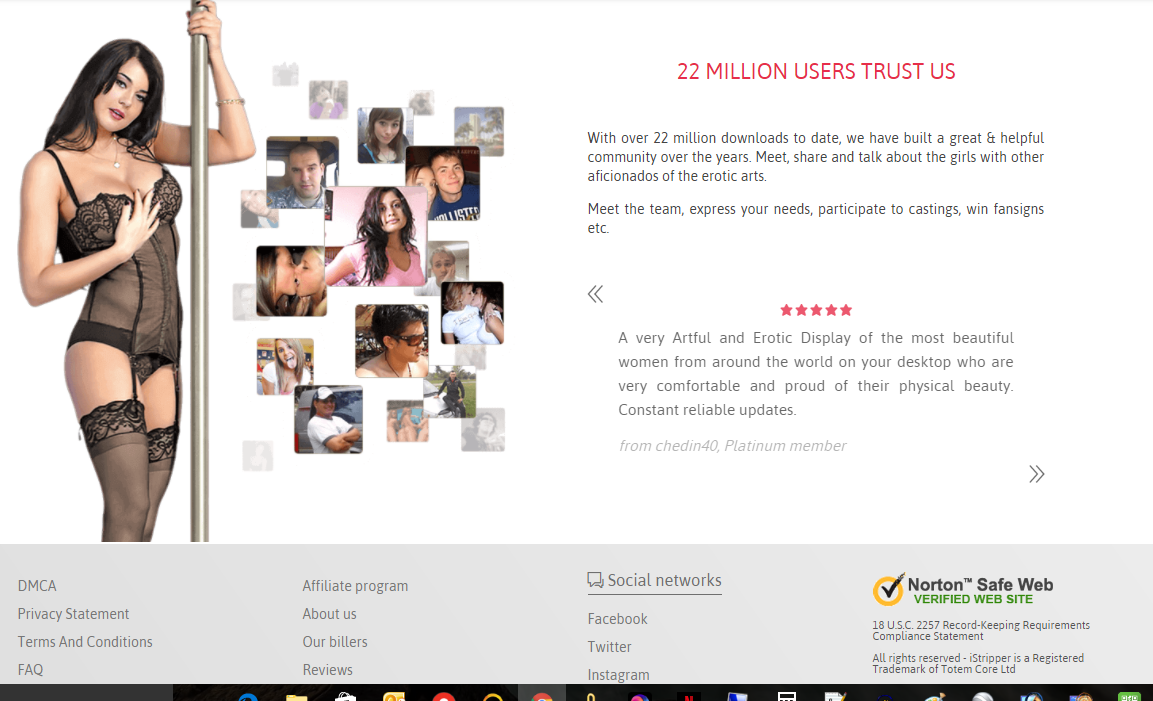Visit the Affiliate program page
The width and height of the screenshot is (1153, 701).
point(355,586)
